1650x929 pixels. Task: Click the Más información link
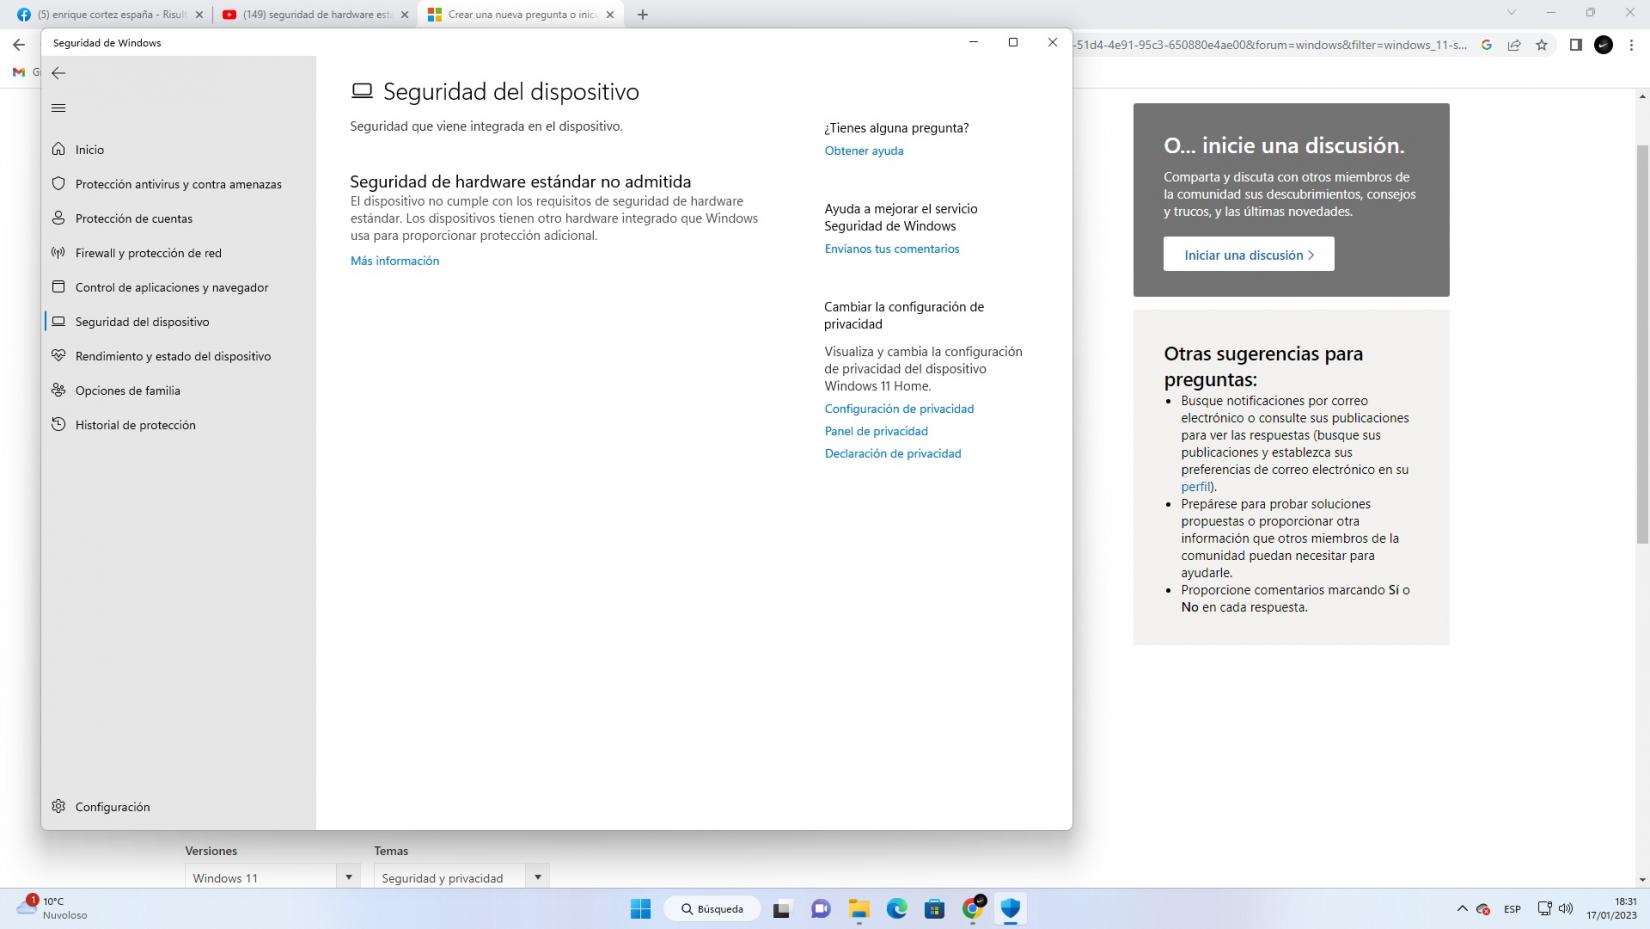pos(395,261)
